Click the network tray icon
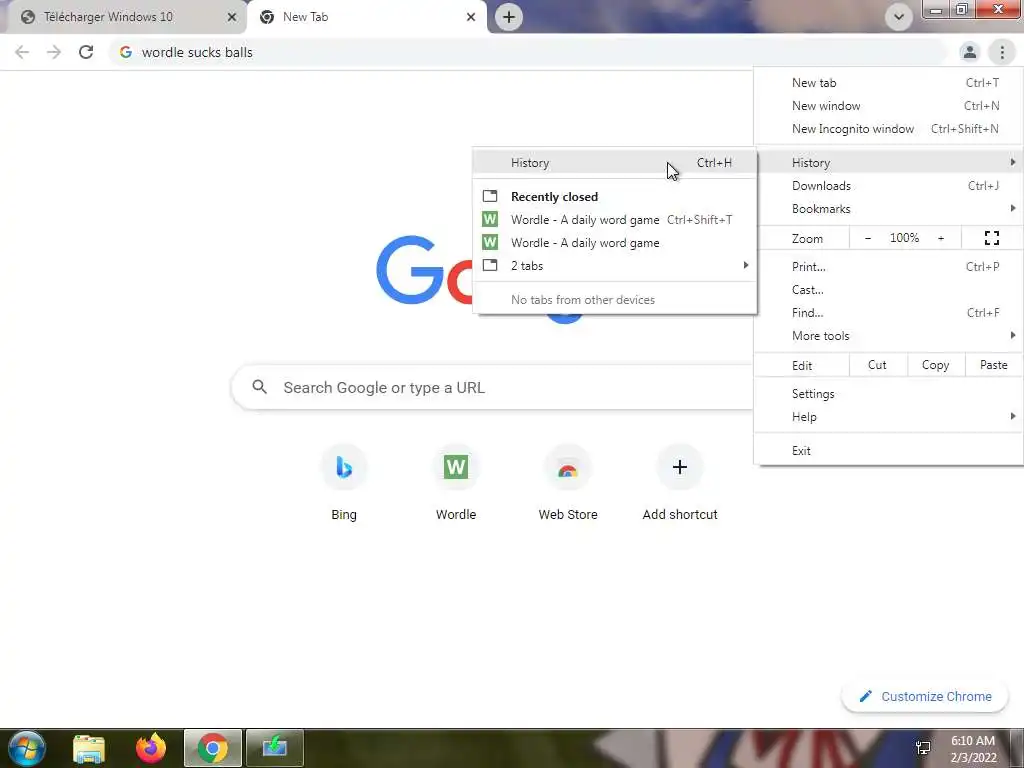 pyautogui.click(x=923, y=748)
